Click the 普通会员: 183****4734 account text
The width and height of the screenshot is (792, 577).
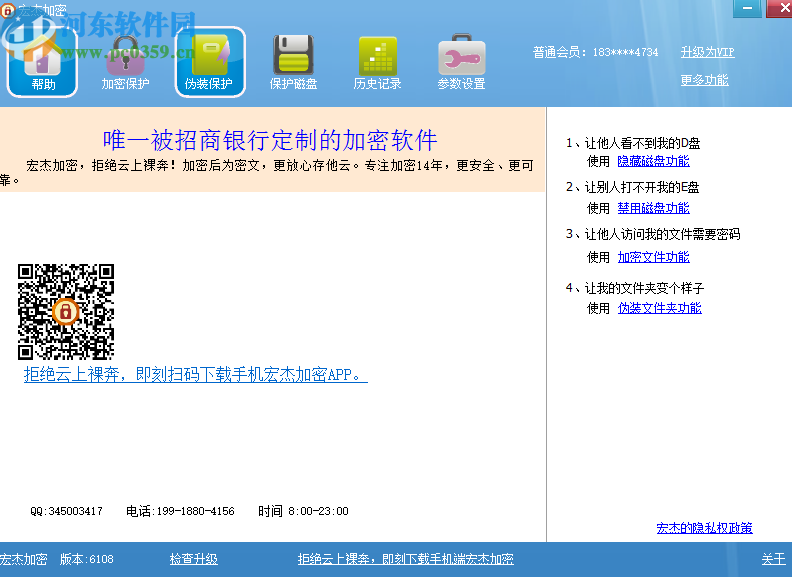596,52
